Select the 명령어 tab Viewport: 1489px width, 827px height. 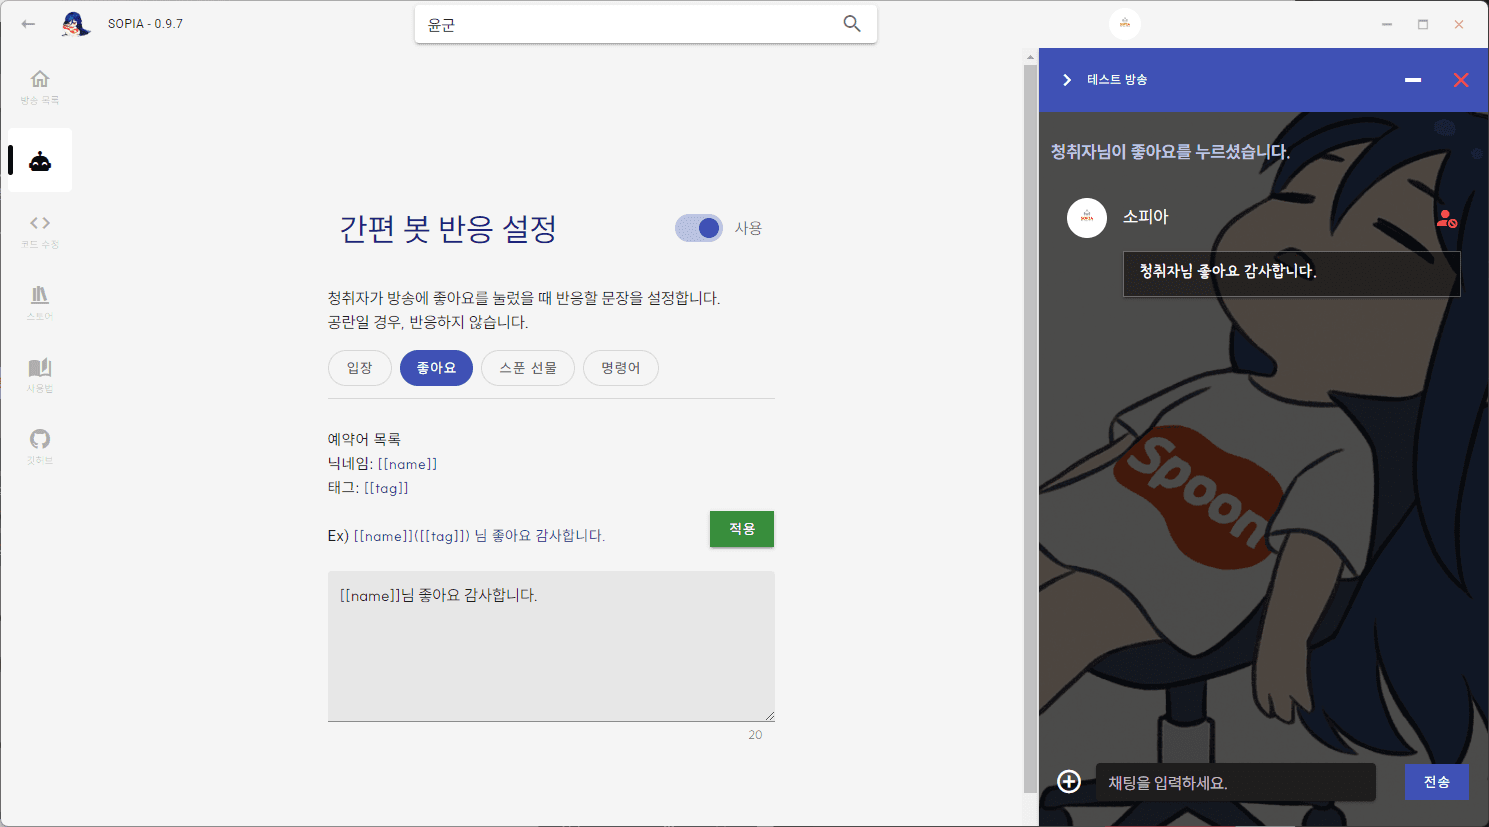click(x=621, y=368)
